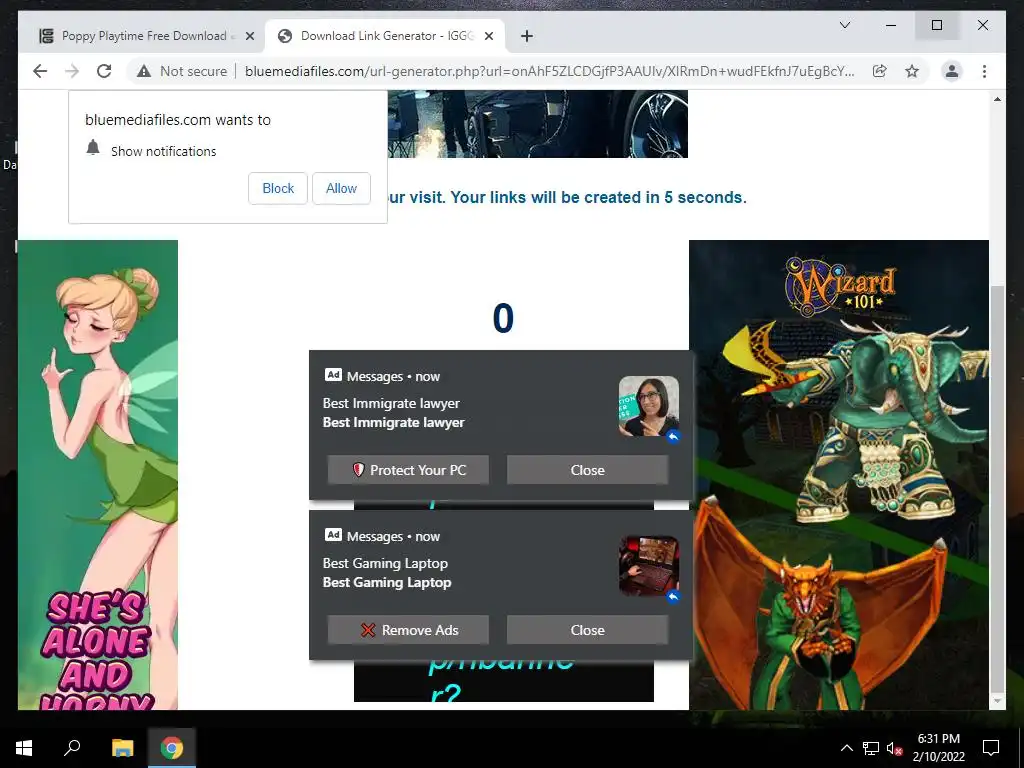Open the Windows Start menu
Screen dimensions: 1024x768
pos(24,748)
